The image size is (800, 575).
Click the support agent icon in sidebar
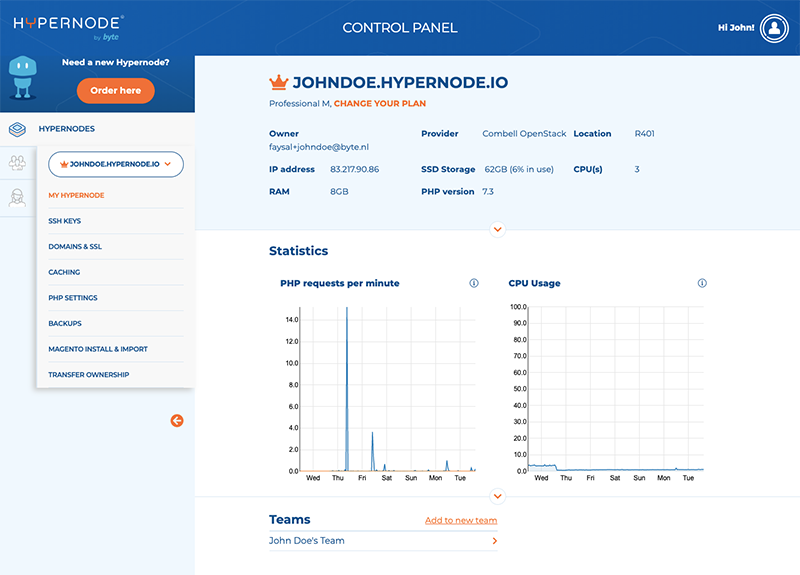tap(17, 198)
